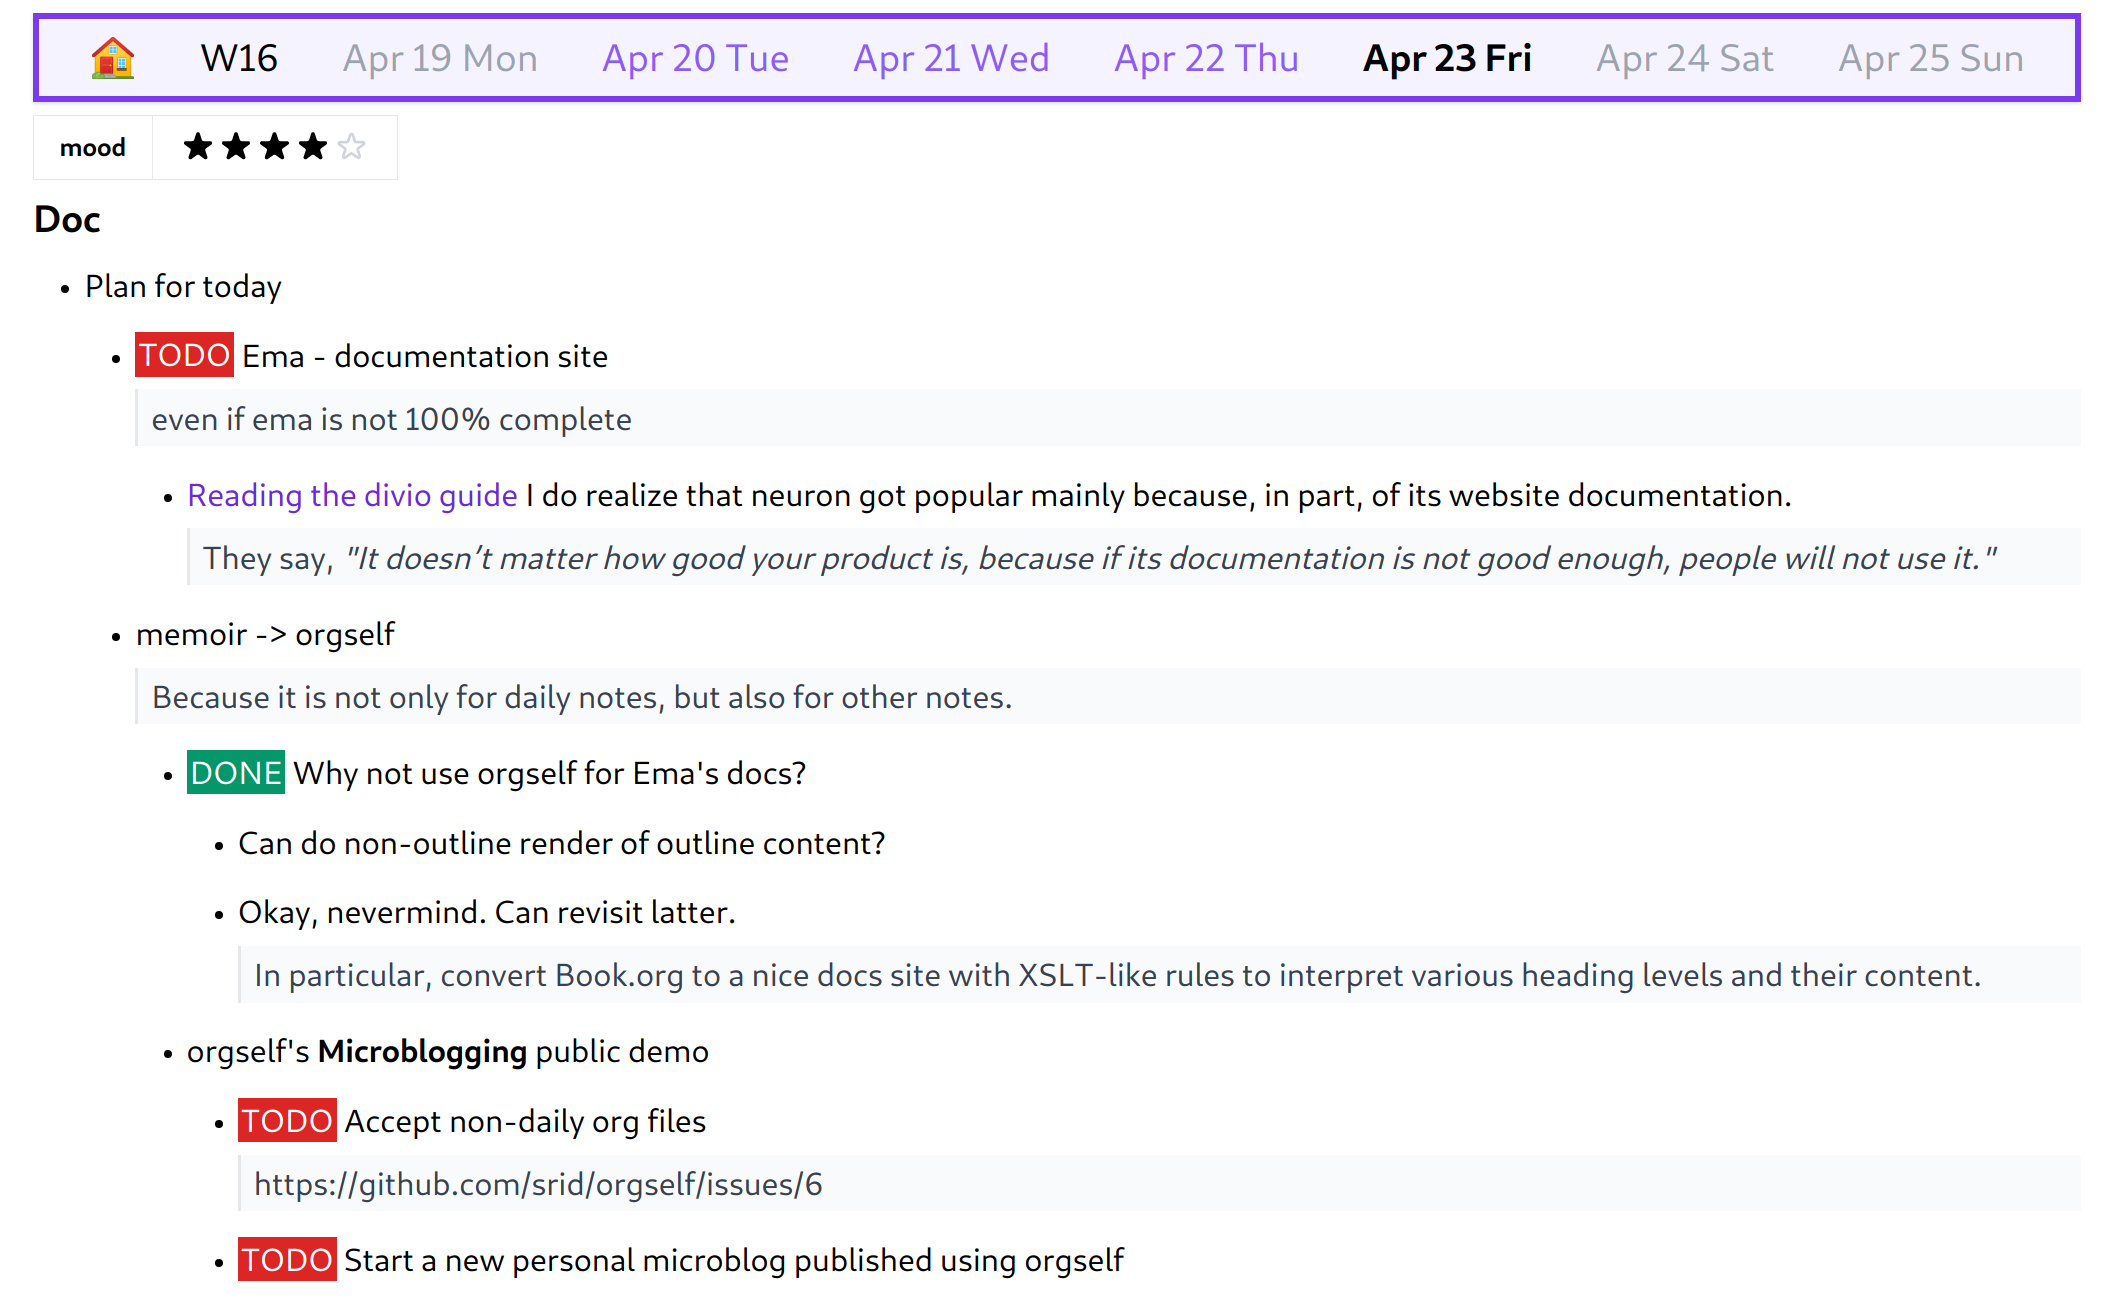Open the W16 week view

[239, 58]
